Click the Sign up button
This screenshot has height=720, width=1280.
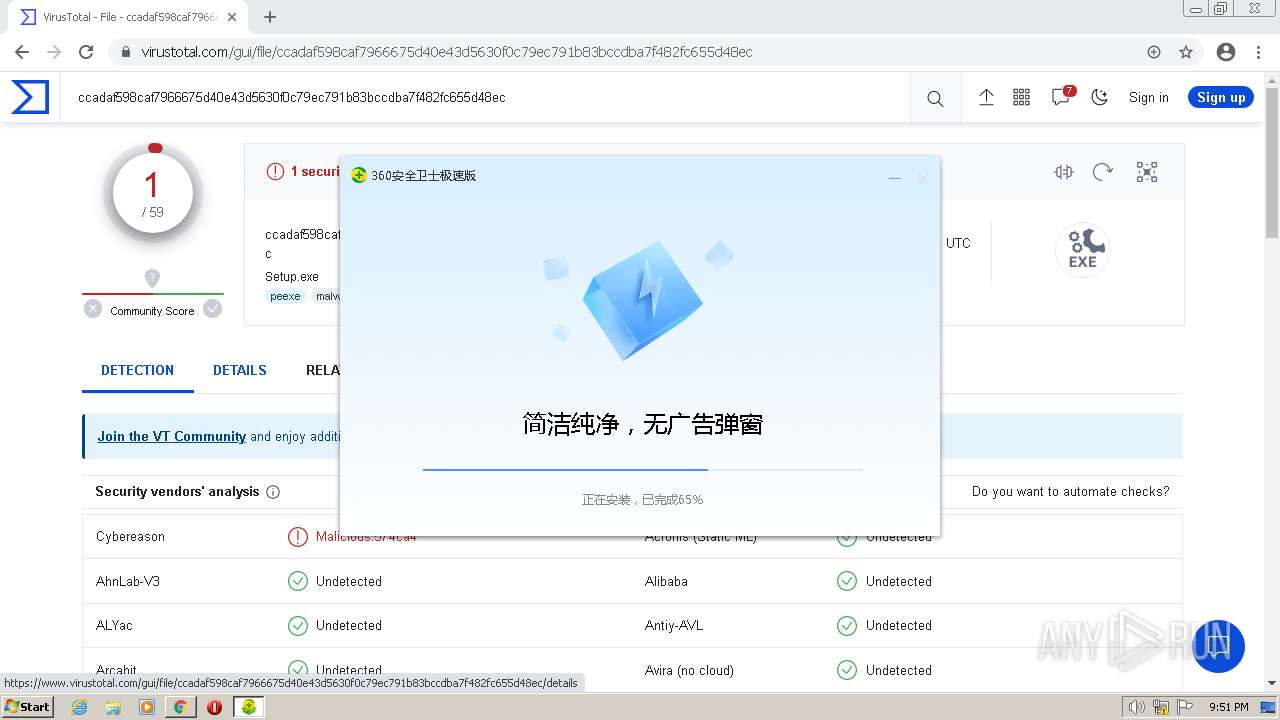point(1220,97)
